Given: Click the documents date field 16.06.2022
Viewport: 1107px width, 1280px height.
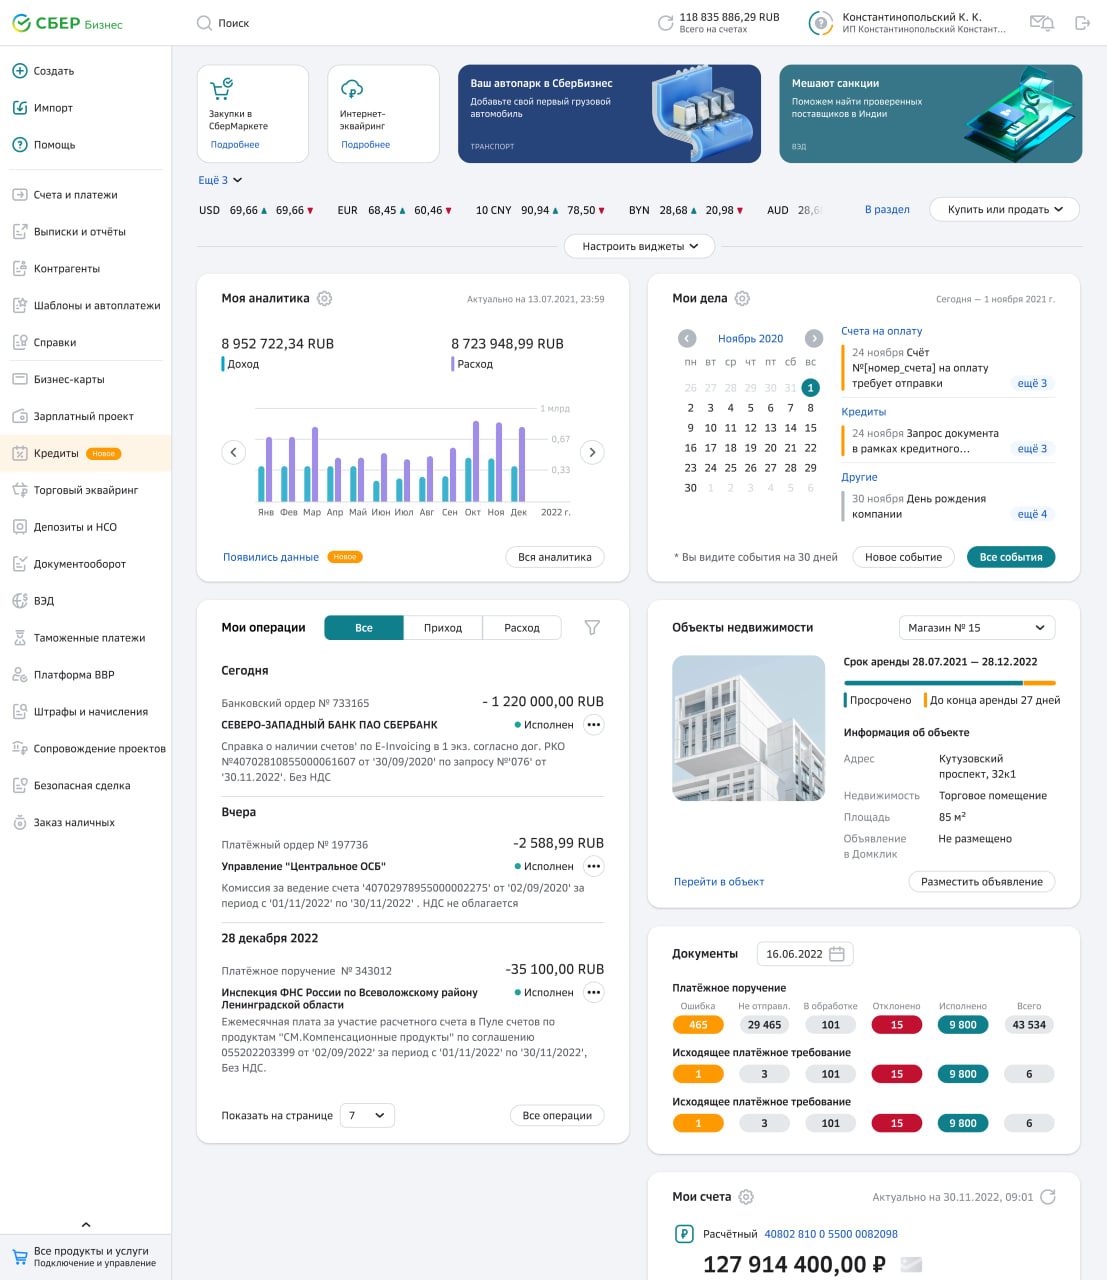Looking at the screenshot, I should (804, 954).
